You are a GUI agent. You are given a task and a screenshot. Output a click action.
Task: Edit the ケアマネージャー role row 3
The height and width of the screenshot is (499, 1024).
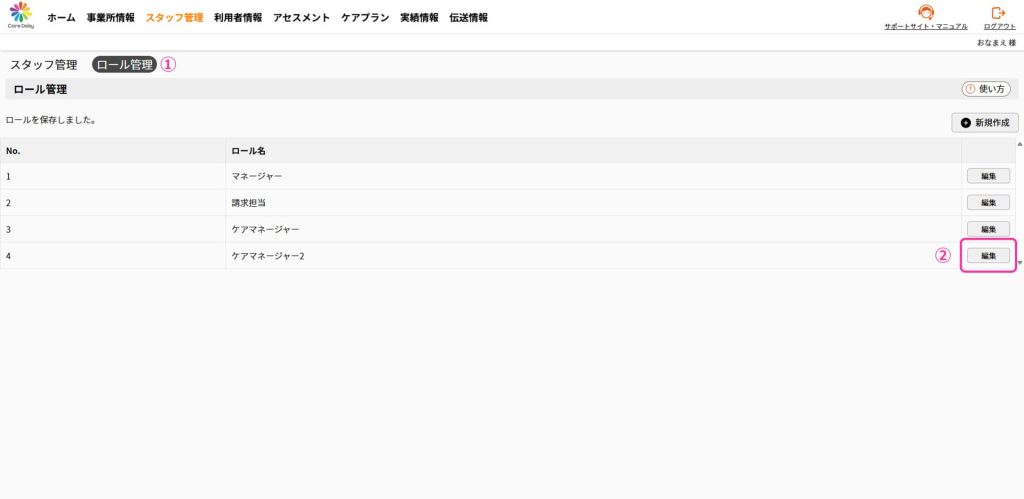click(988, 229)
